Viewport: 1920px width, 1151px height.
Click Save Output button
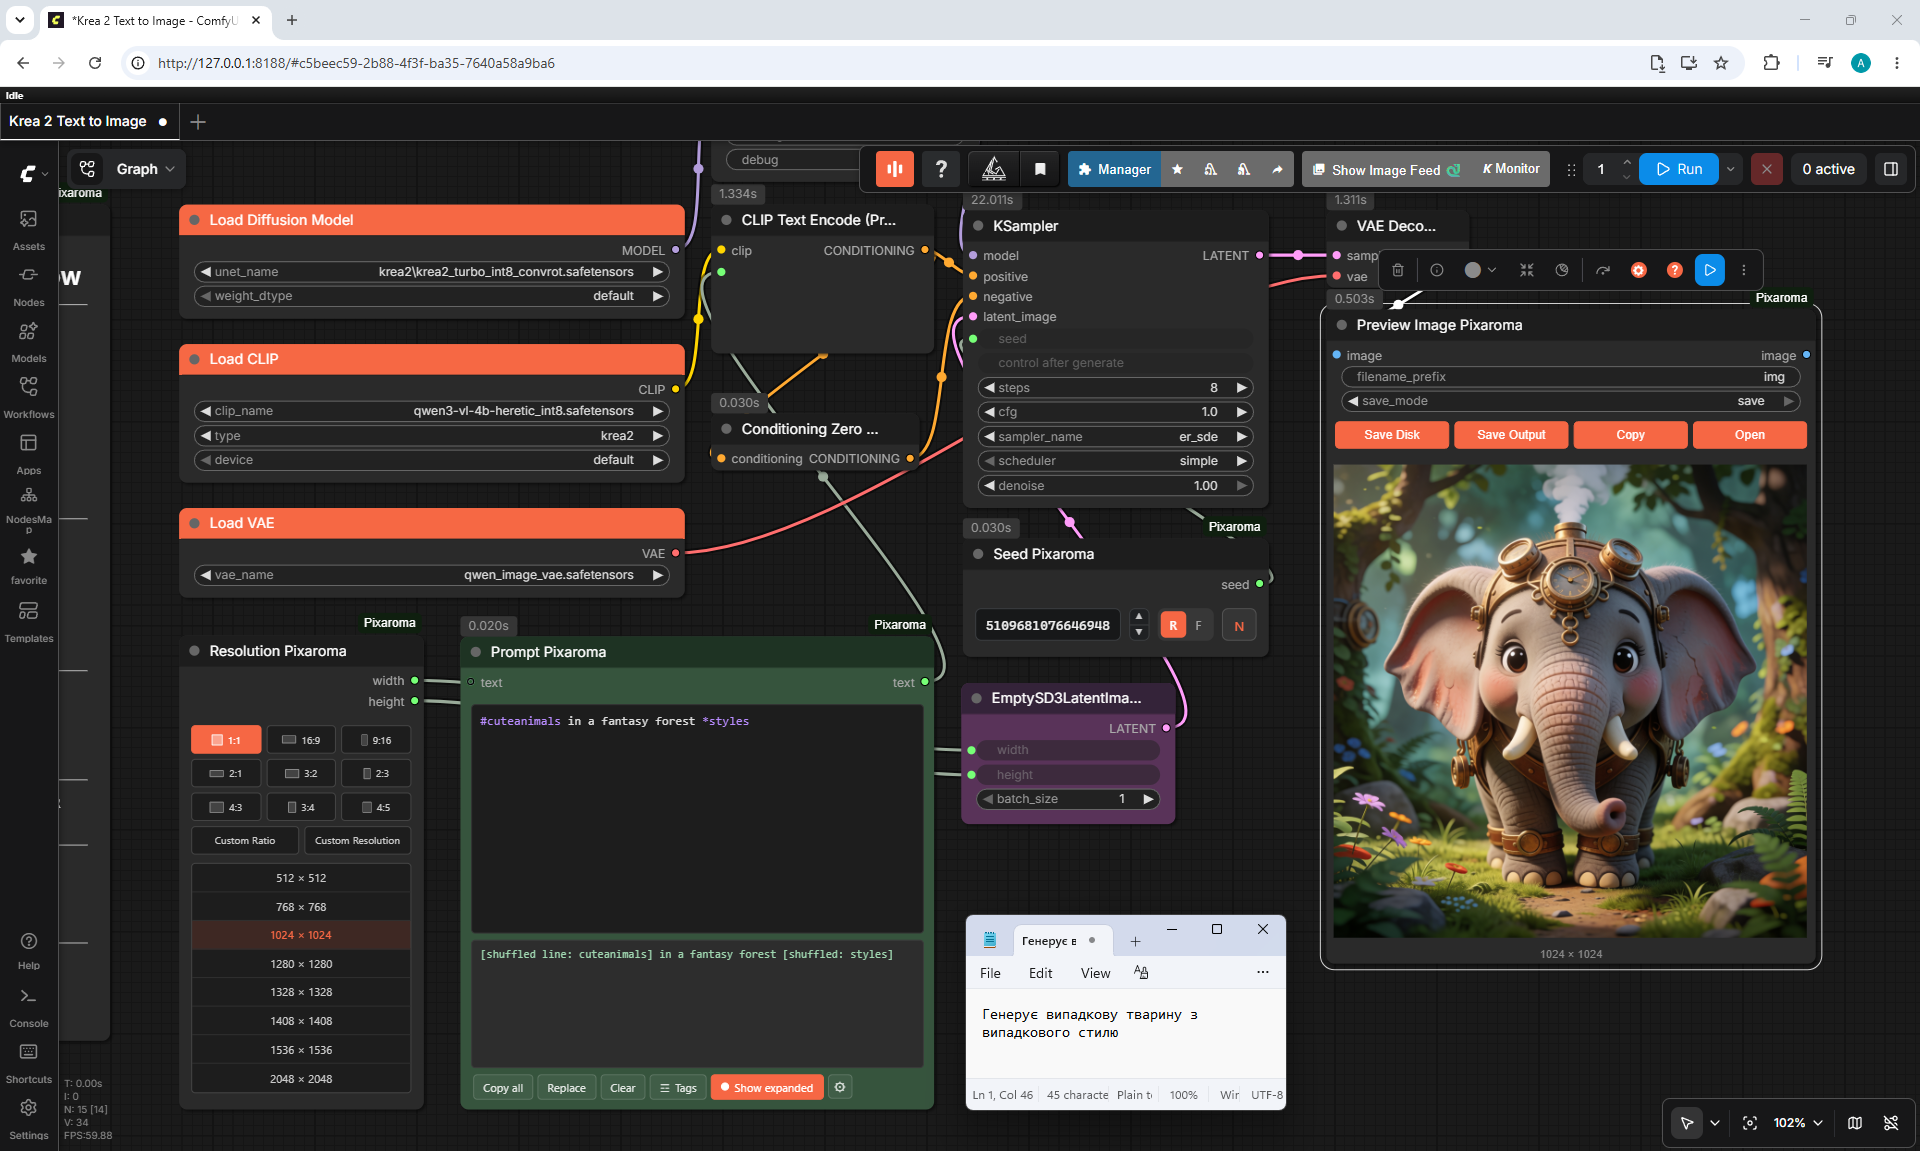pyautogui.click(x=1510, y=435)
